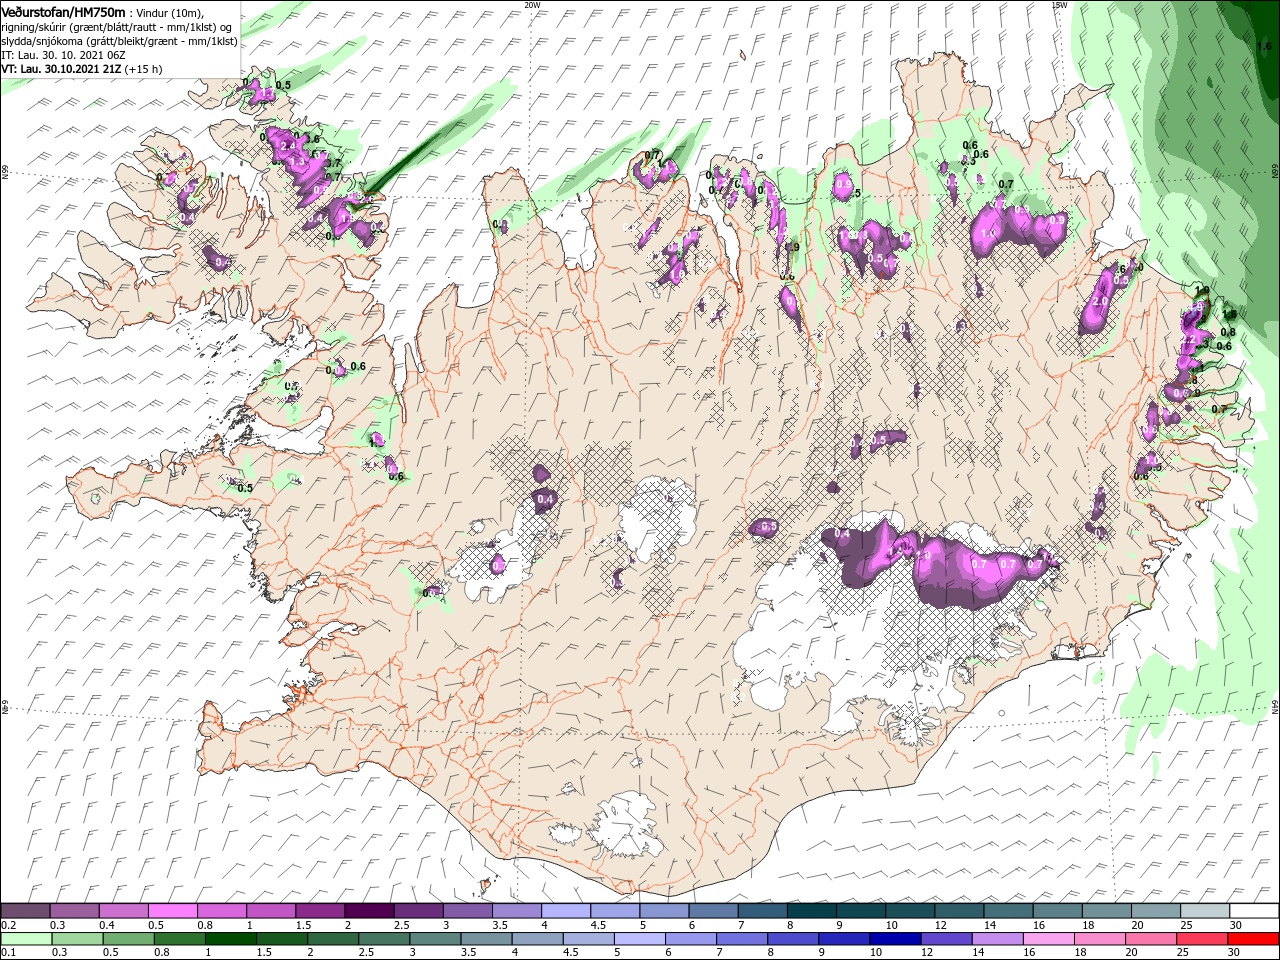Click the 15W longitude label
This screenshot has height=960, width=1280.
[x=1059, y=5]
